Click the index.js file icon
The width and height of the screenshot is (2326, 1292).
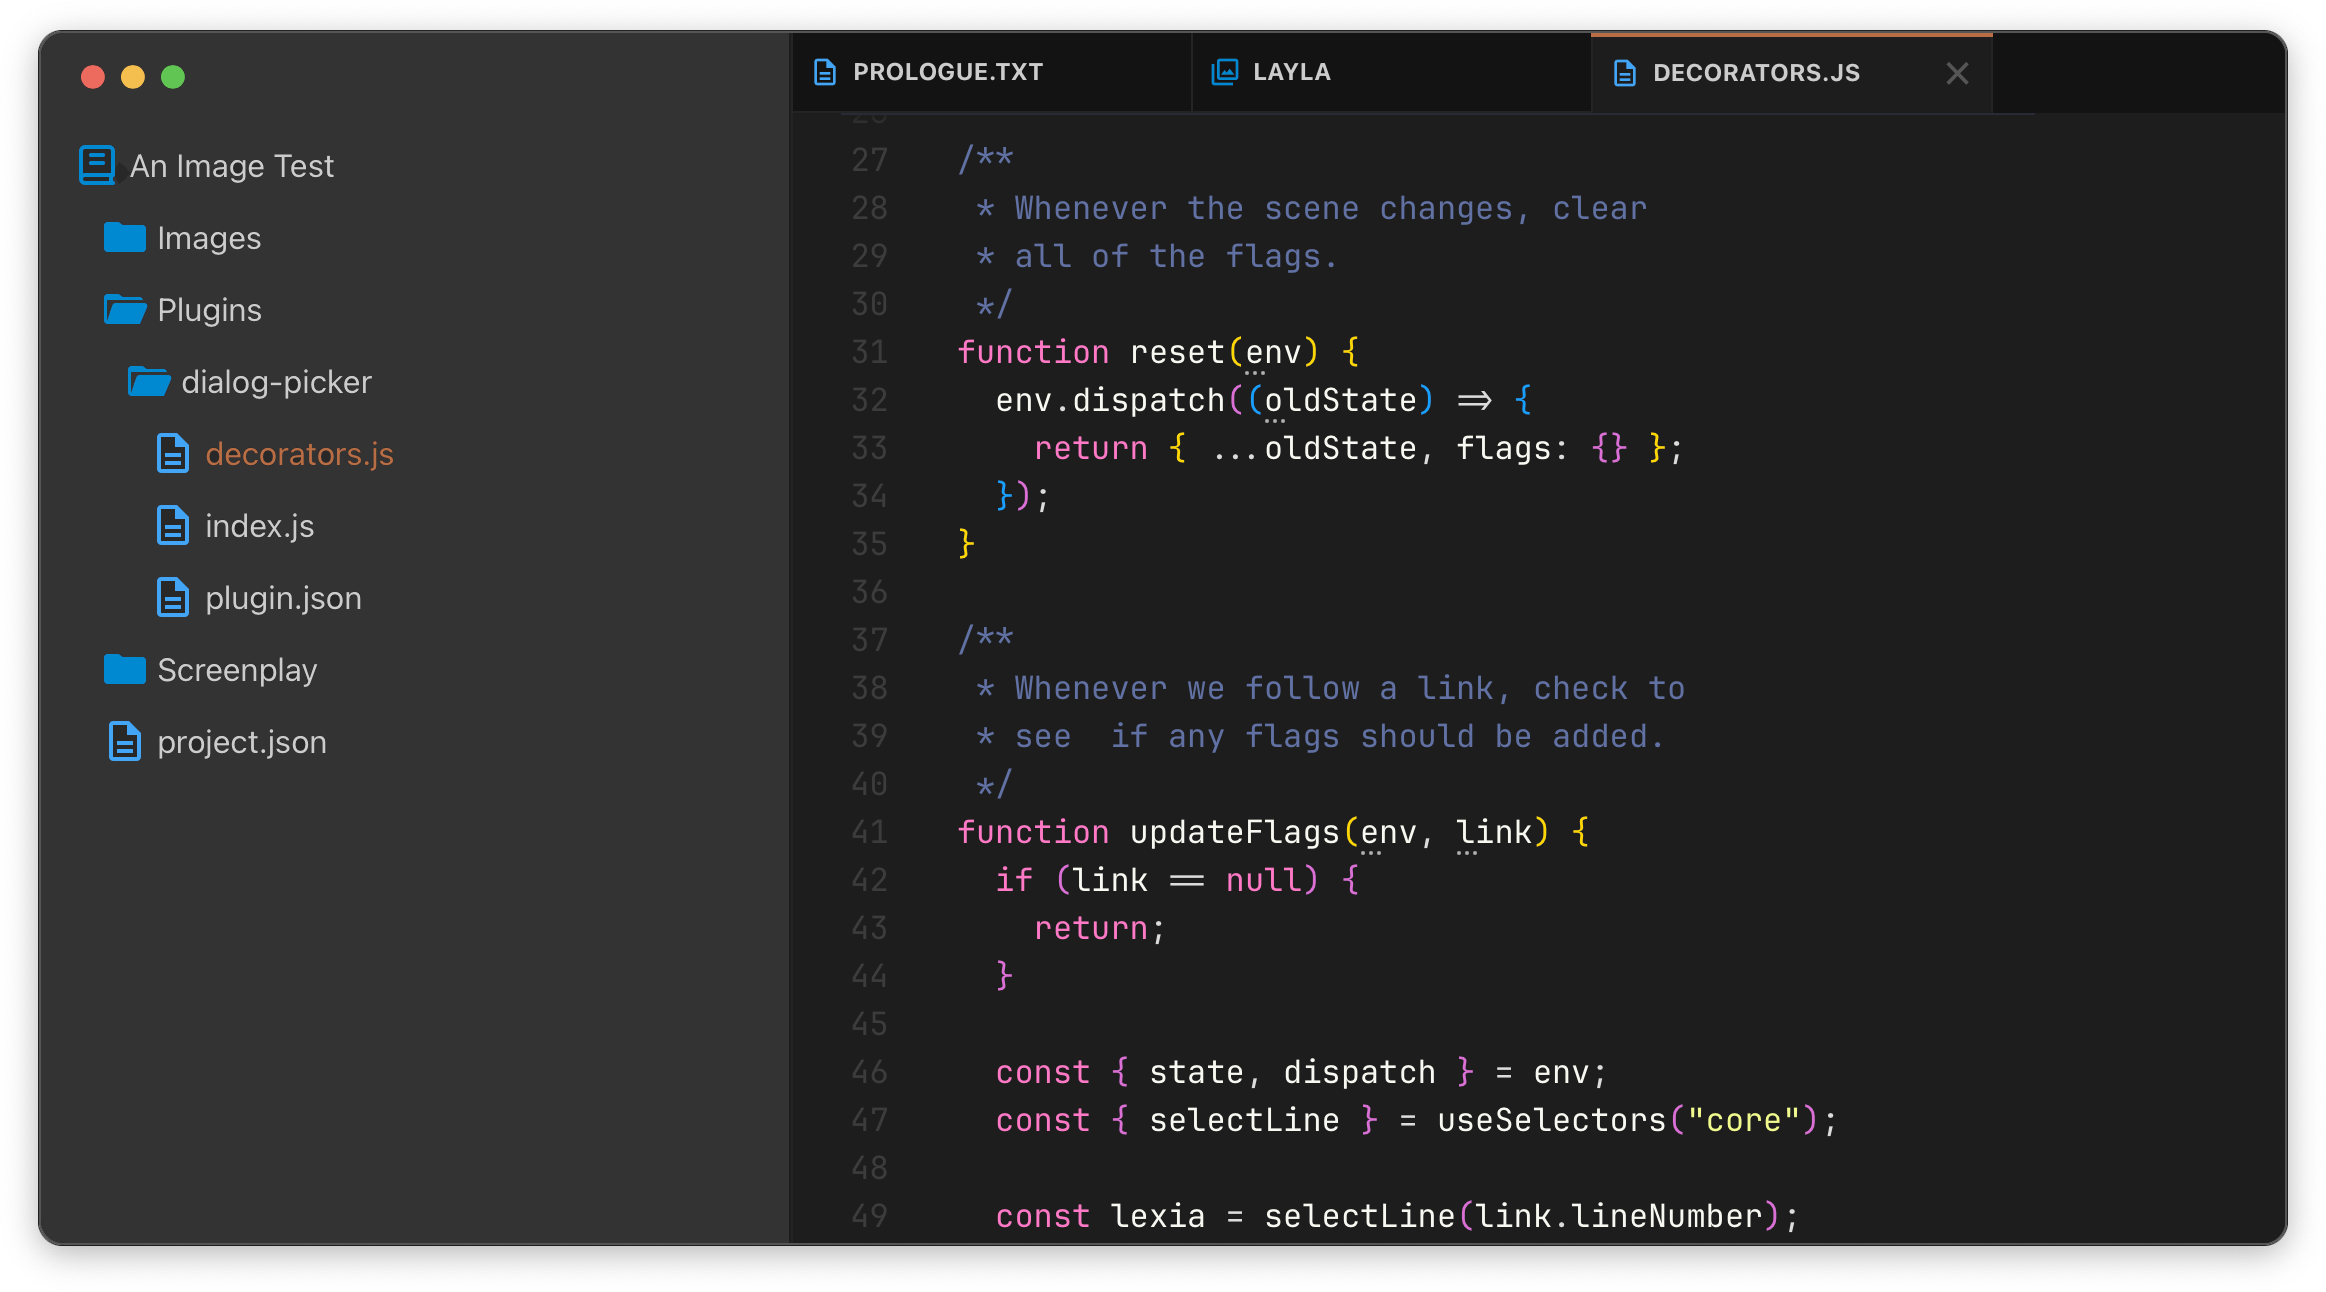click(x=173, y=526)
